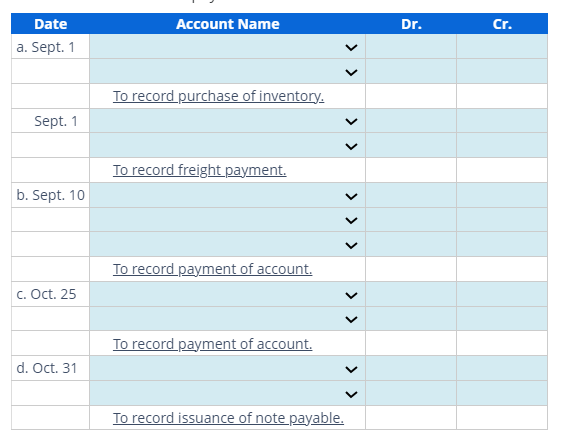This screenshot has width=570, height=439.
Task: Click Dr. field in c. Oct. 25 row
Action: click(411, 294)
